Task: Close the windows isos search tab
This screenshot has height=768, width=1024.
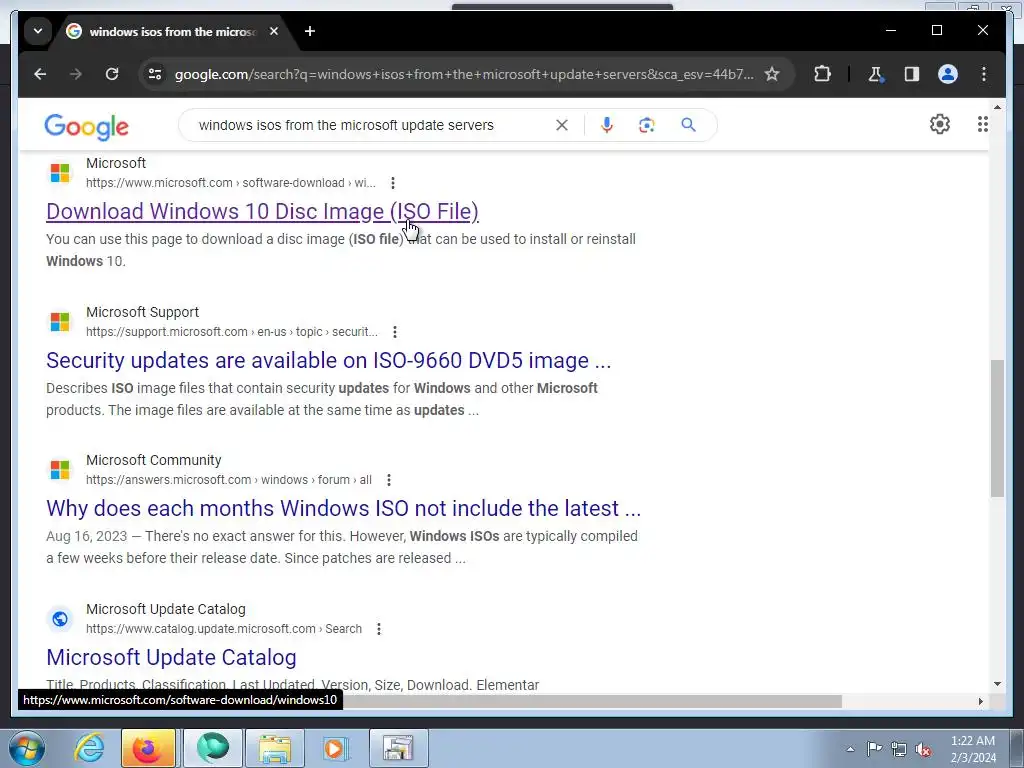Action: [x=274, y=31]
